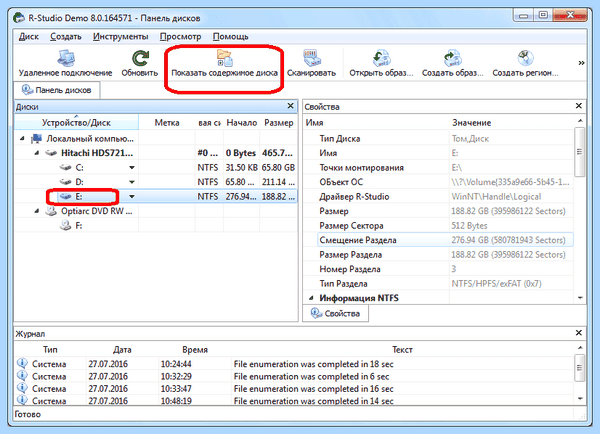
Task: Click the Текст log column header
Action: pos(402,349)
